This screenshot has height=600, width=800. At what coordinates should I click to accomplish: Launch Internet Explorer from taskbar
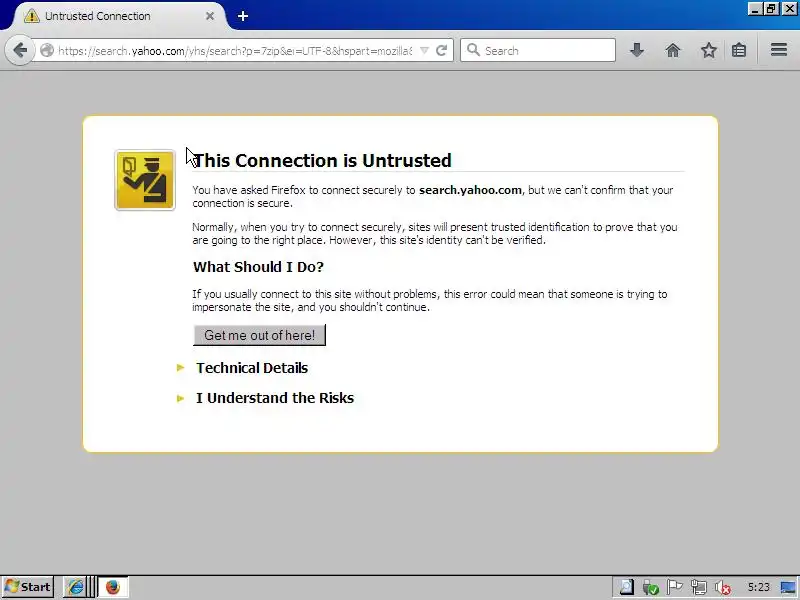76,587
